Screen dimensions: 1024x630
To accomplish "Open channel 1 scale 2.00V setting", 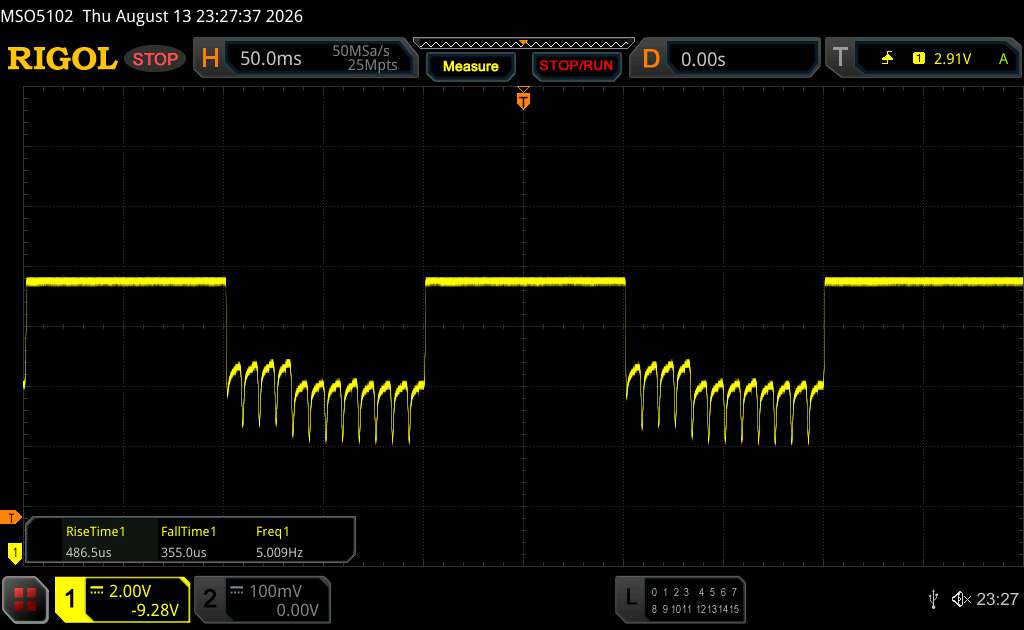I will 129,591.
